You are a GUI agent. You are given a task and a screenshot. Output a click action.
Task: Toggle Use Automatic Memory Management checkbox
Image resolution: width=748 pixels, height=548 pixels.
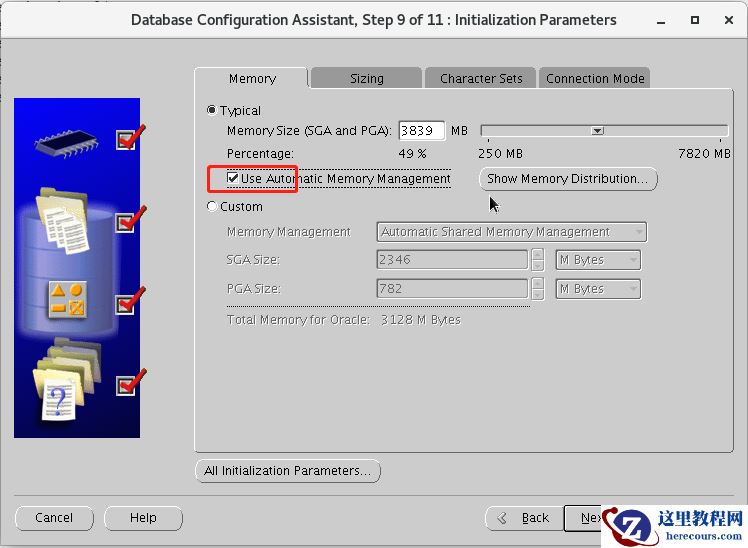click(x=233, y=178)
